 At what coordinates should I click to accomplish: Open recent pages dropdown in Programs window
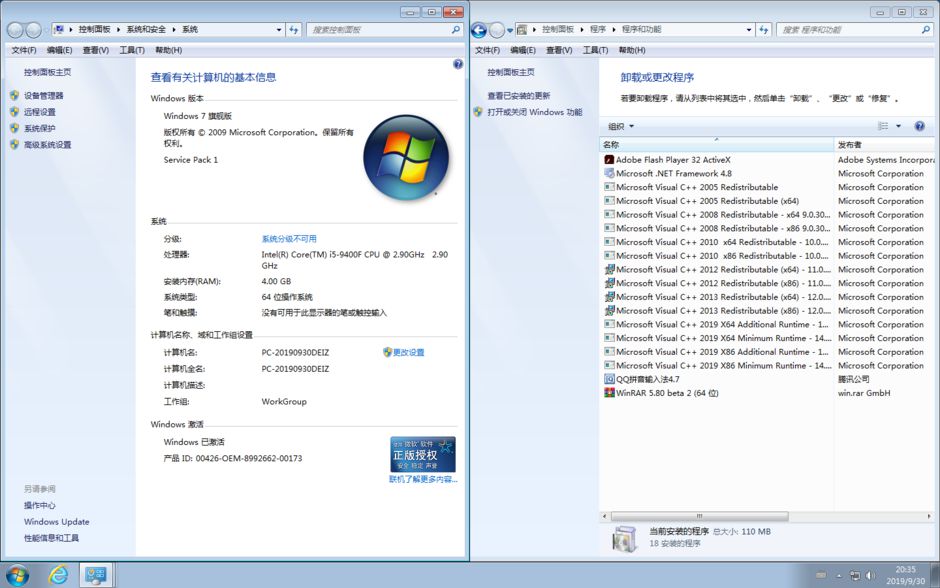click(510, 29)
